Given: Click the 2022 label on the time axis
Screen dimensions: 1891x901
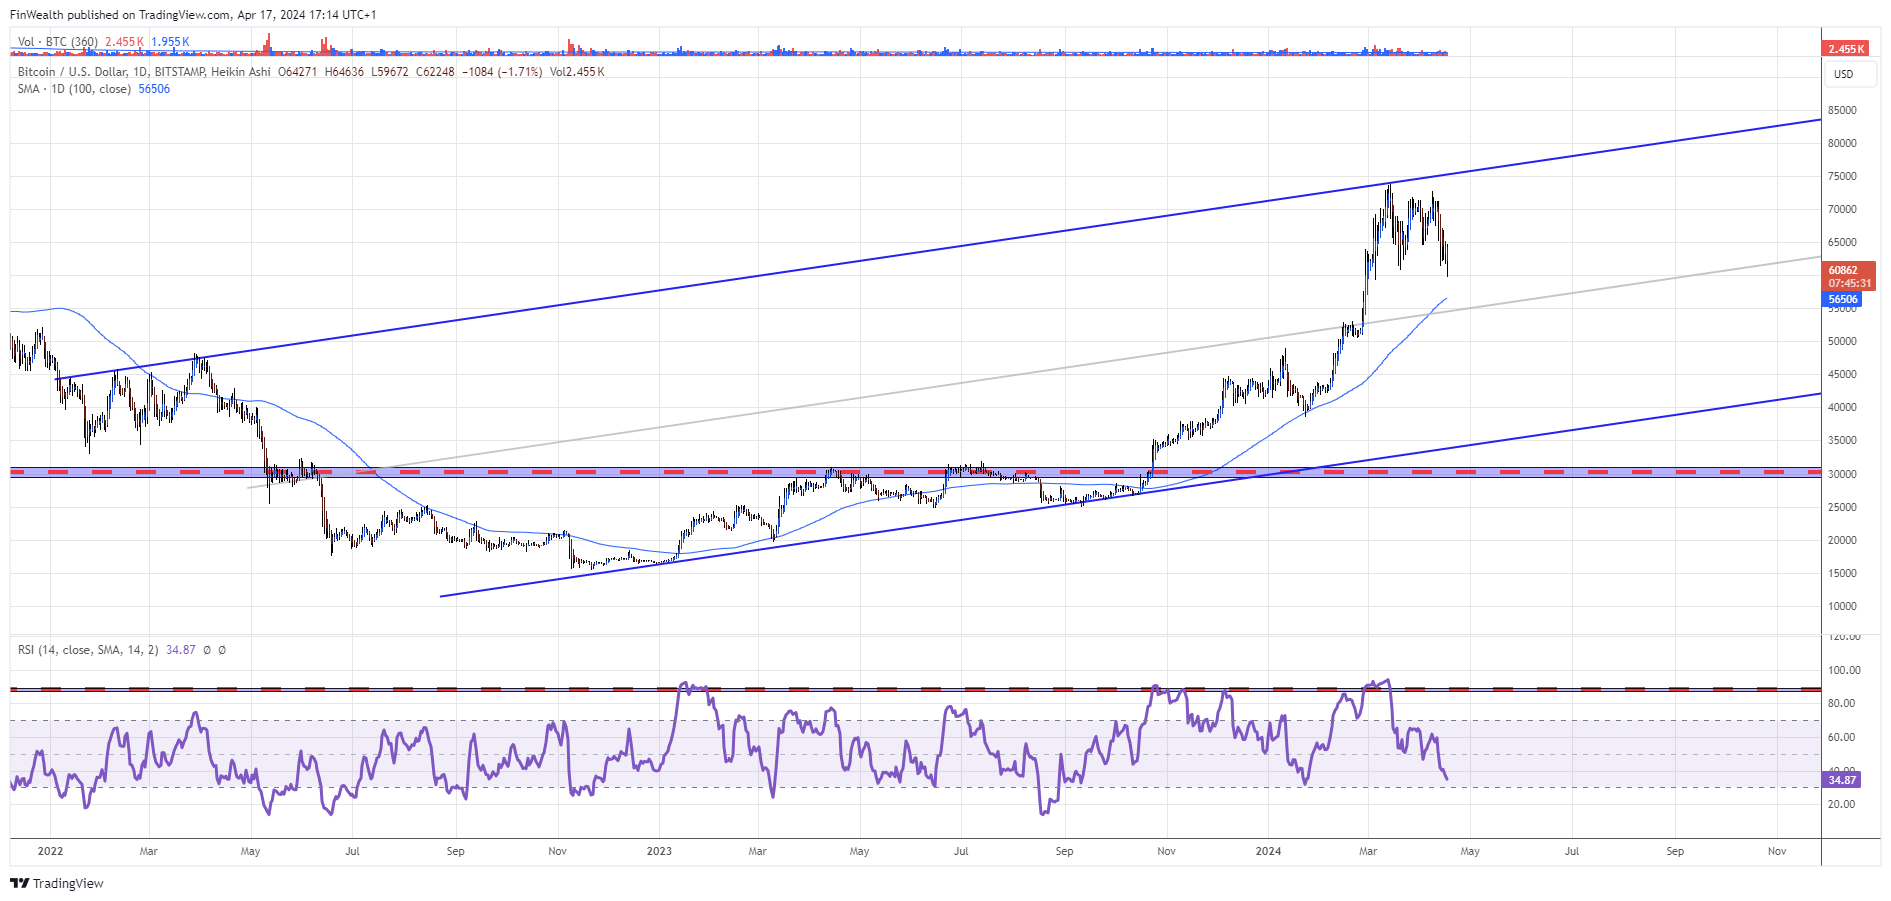Looking at the screenshot, I should click(50, 852).
